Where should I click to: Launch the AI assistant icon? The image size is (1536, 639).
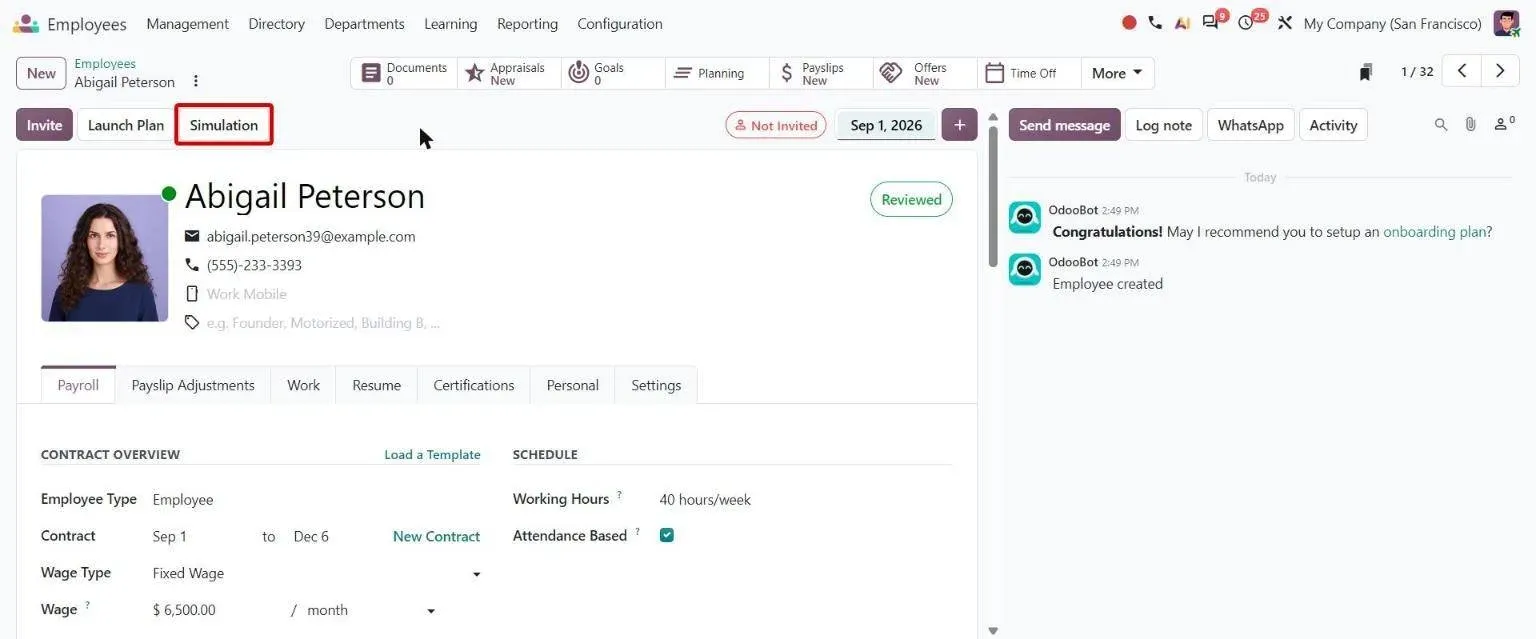click(1182, 23)
